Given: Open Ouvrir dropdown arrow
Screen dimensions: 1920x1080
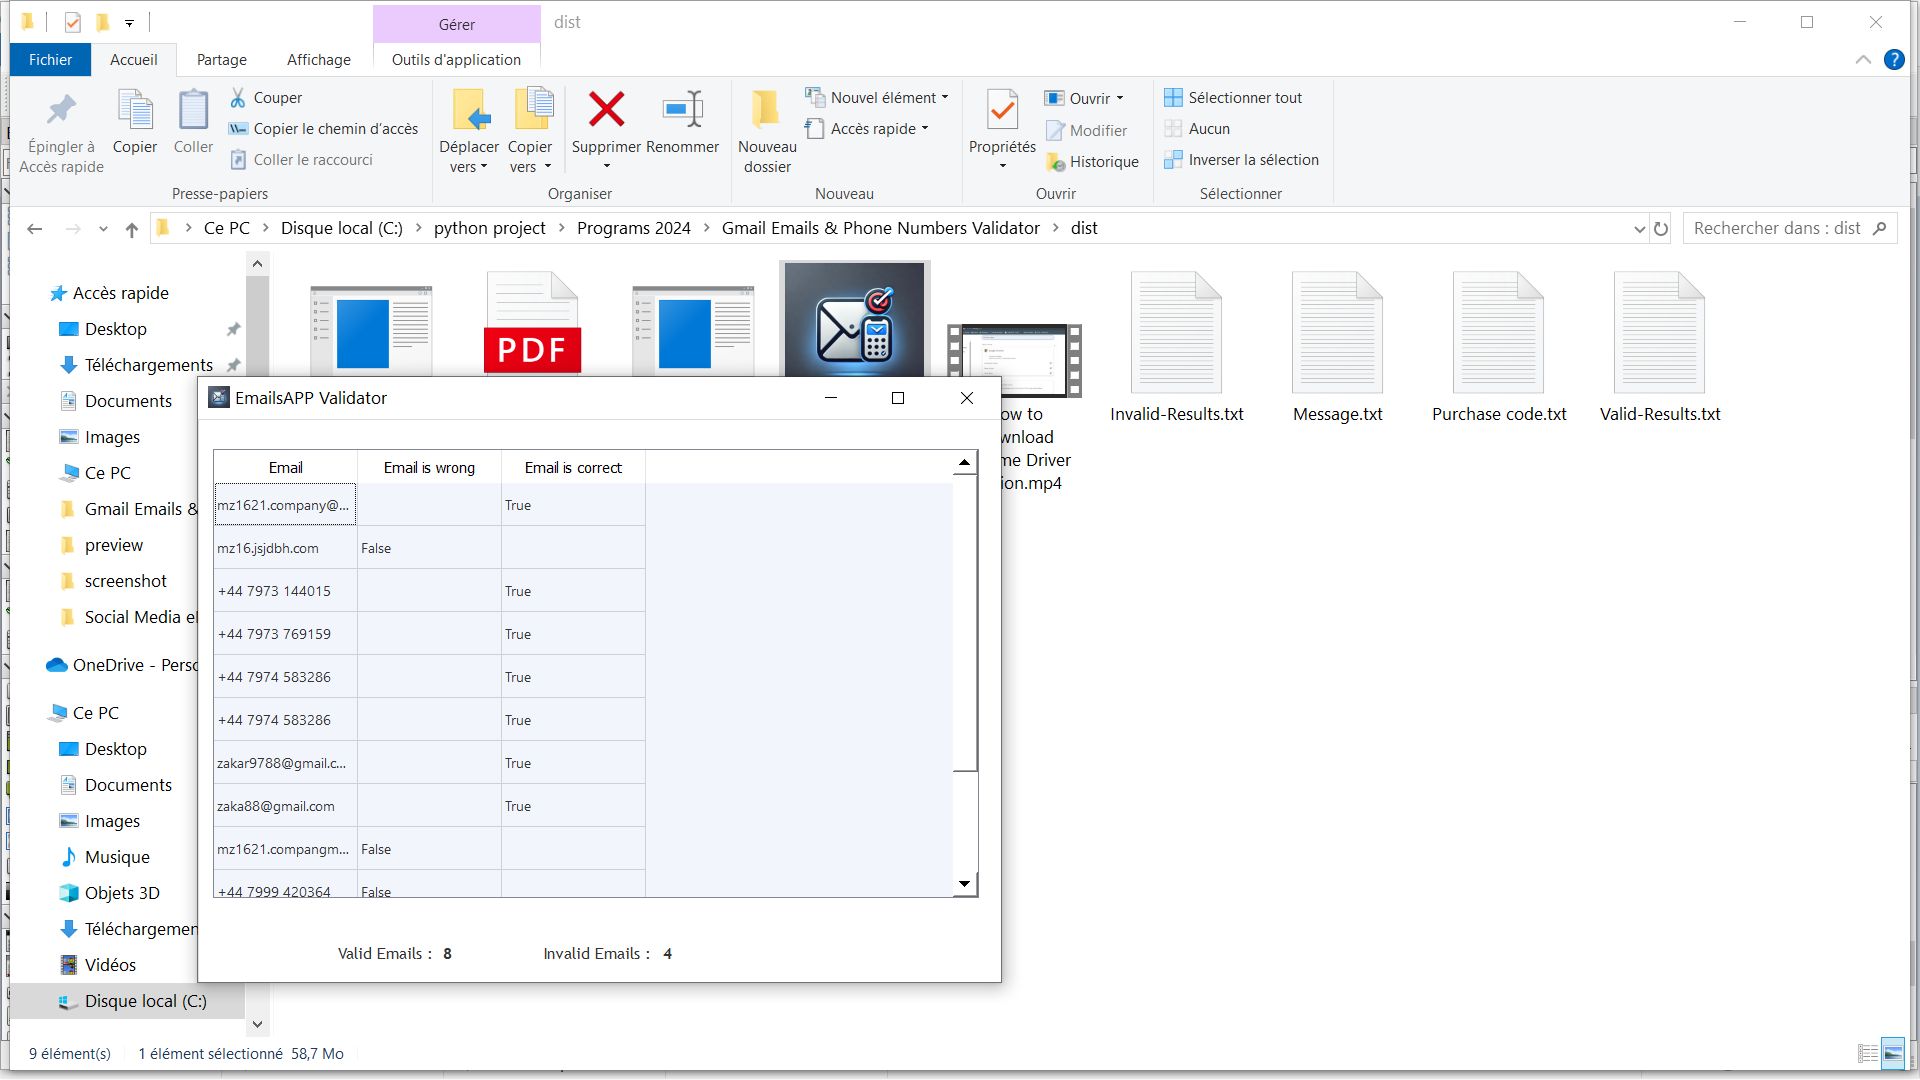Looking at the screenshot, I should pyautogui.click(x=1120, y=99).
